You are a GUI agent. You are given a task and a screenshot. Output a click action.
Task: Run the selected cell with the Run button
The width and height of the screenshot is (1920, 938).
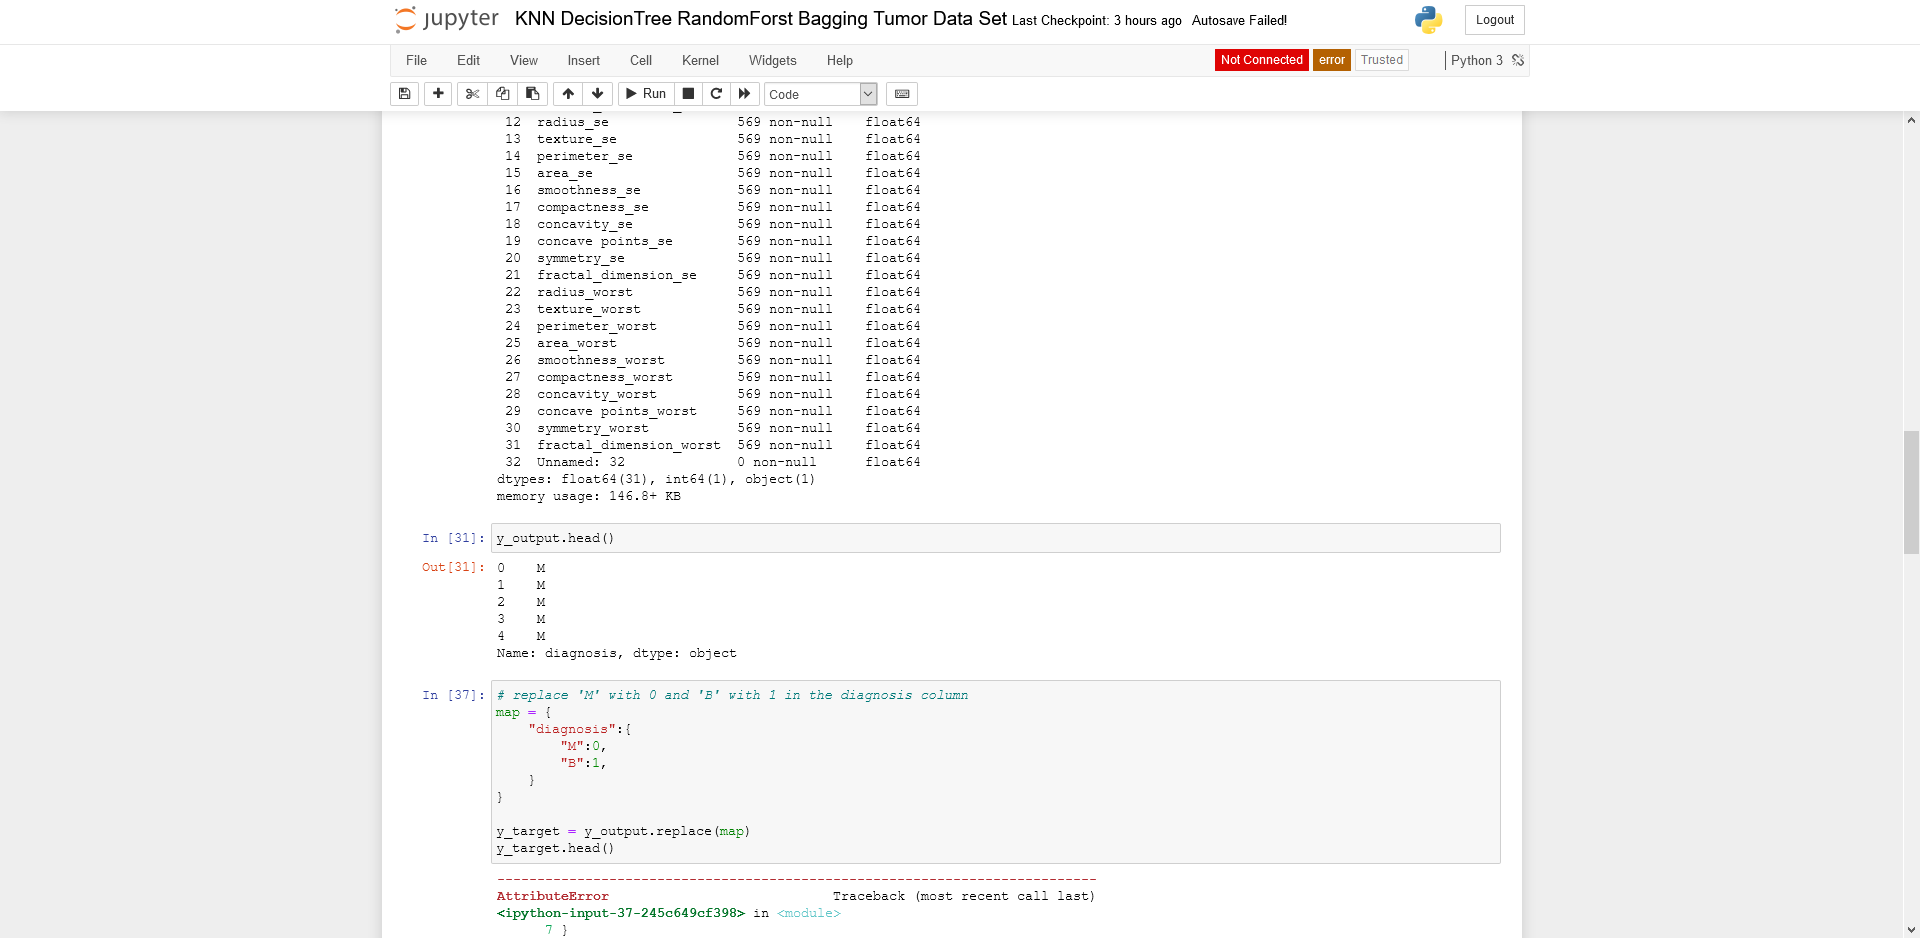pyautogui.click(x=646, y=94)
